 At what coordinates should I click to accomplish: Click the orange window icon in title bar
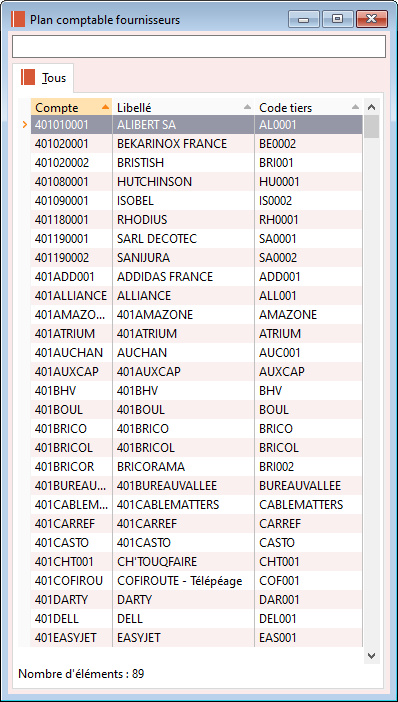(x=18, y=20)
